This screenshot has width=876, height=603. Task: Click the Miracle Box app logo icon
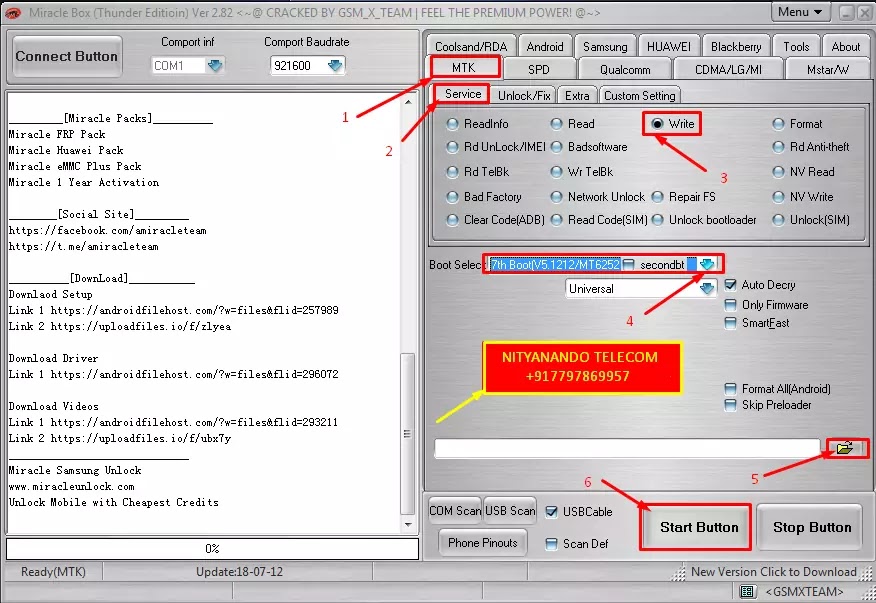point(12,12)
